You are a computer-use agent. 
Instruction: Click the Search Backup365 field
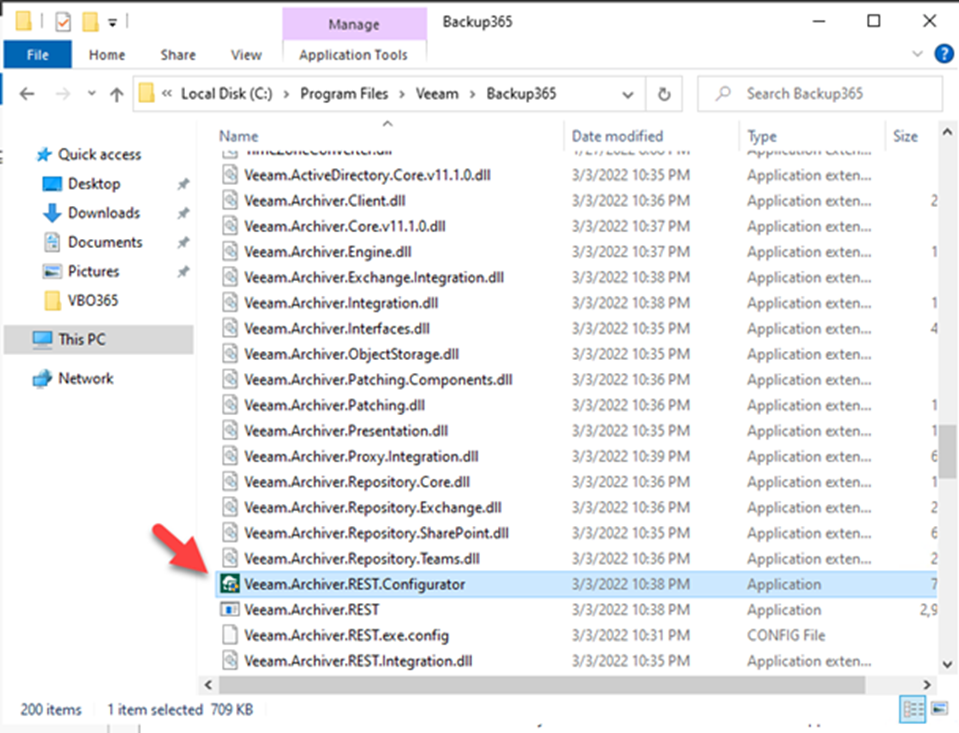tap(820, 94)
